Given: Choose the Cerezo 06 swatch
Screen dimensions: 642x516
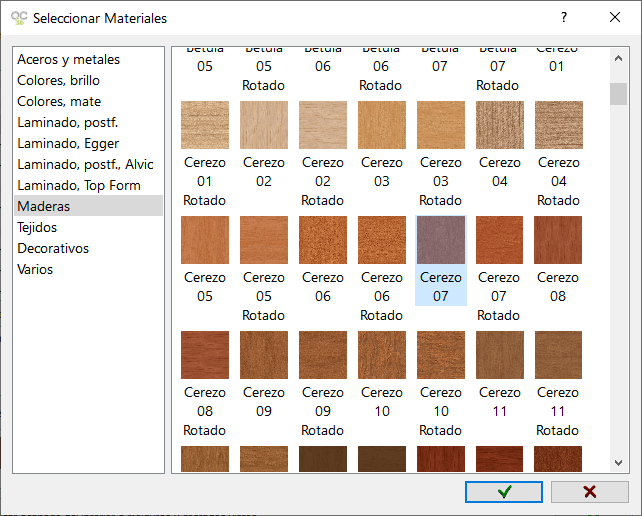Looking at the screenshot, I should (323, 240).
